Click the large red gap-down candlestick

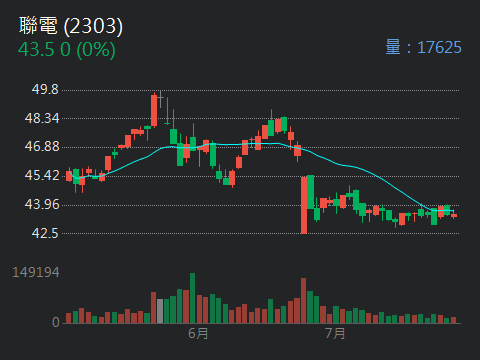(304, 205)
